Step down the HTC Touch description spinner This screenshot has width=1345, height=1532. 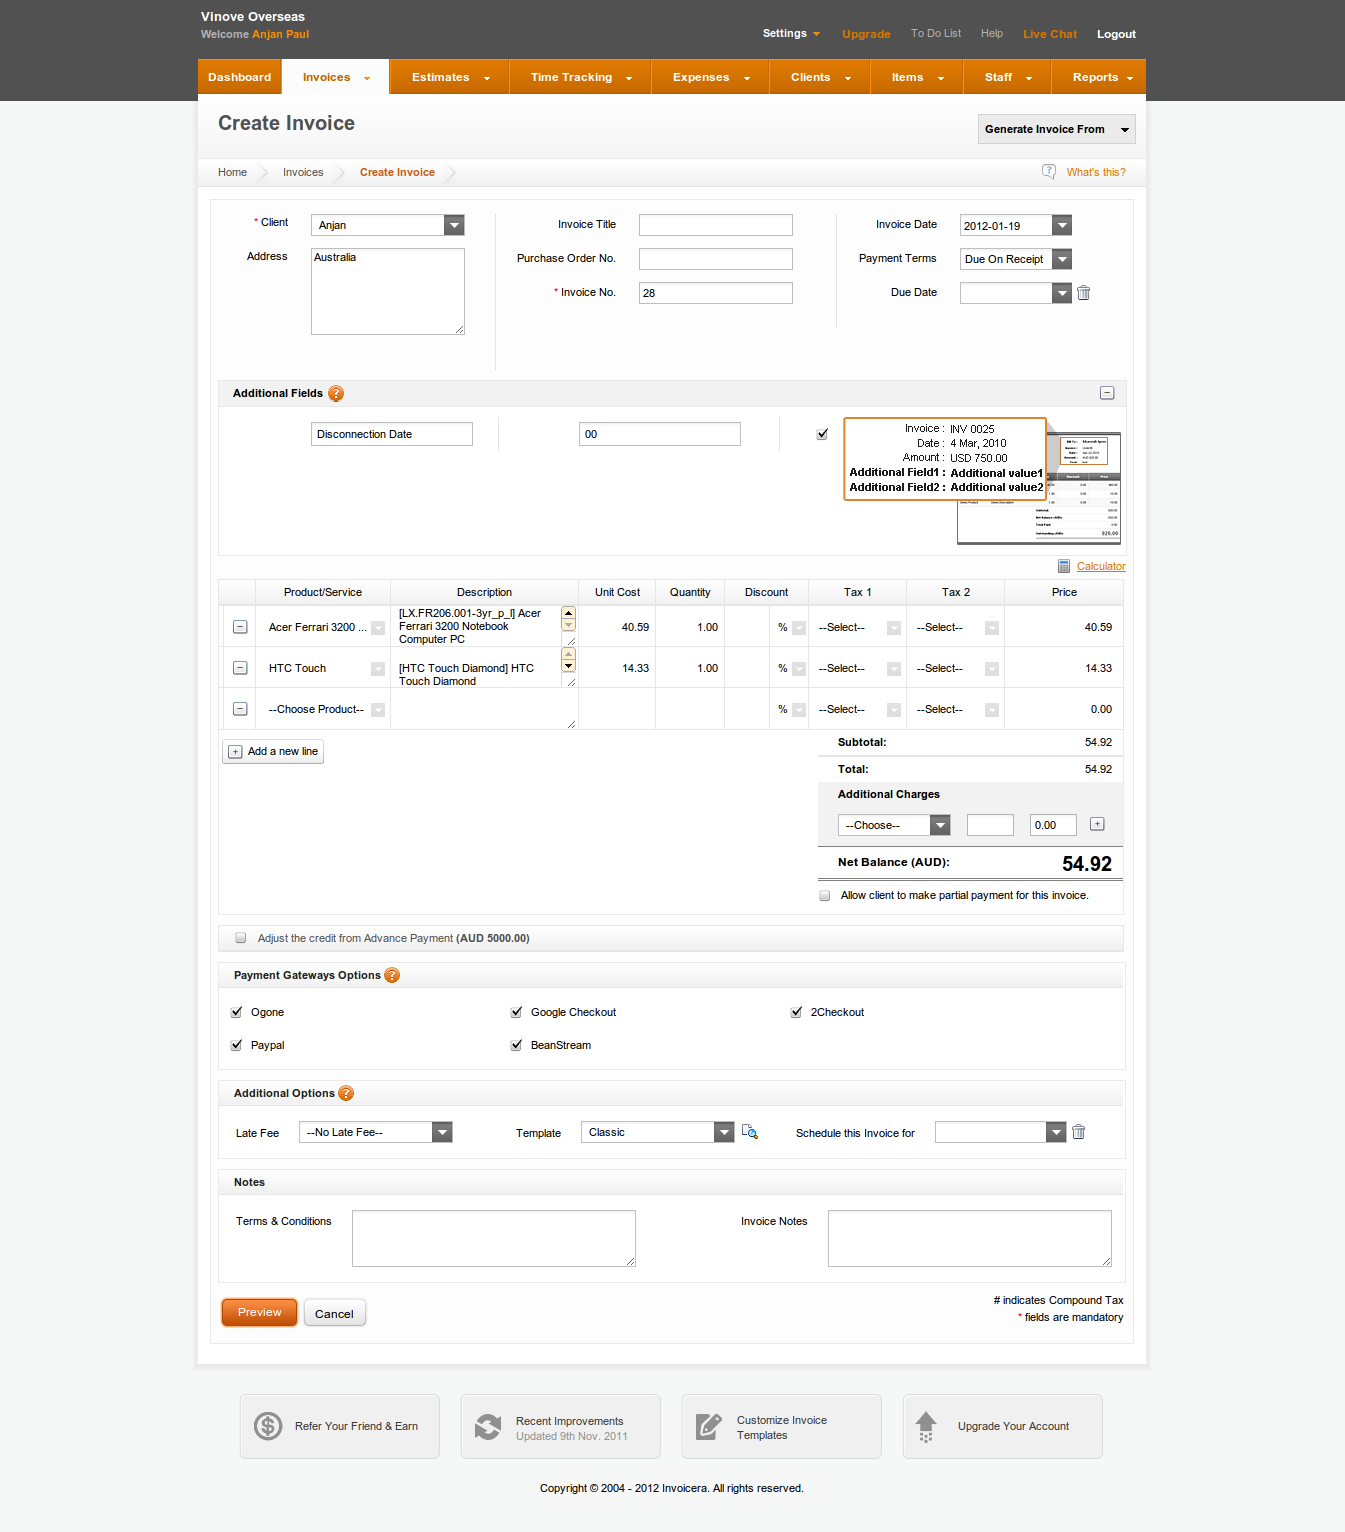click(569, 666)
